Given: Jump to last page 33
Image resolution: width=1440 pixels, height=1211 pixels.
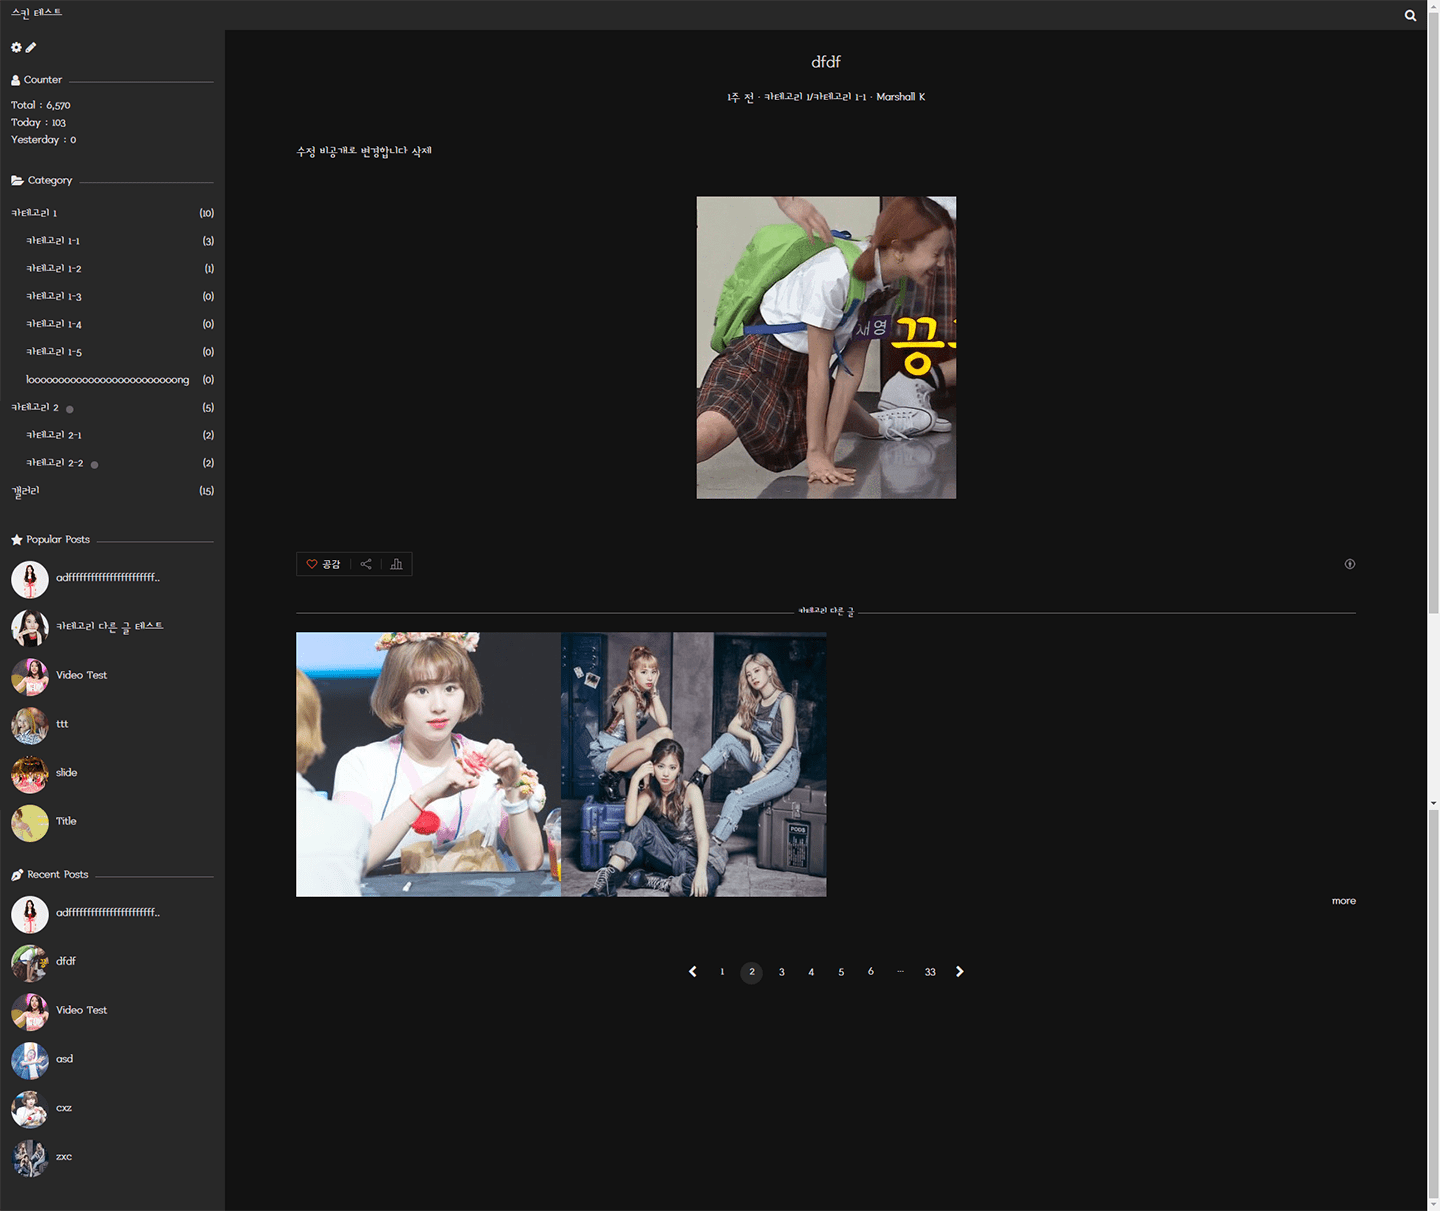Looking at the screenshot, I should click(x=930, y=972).
